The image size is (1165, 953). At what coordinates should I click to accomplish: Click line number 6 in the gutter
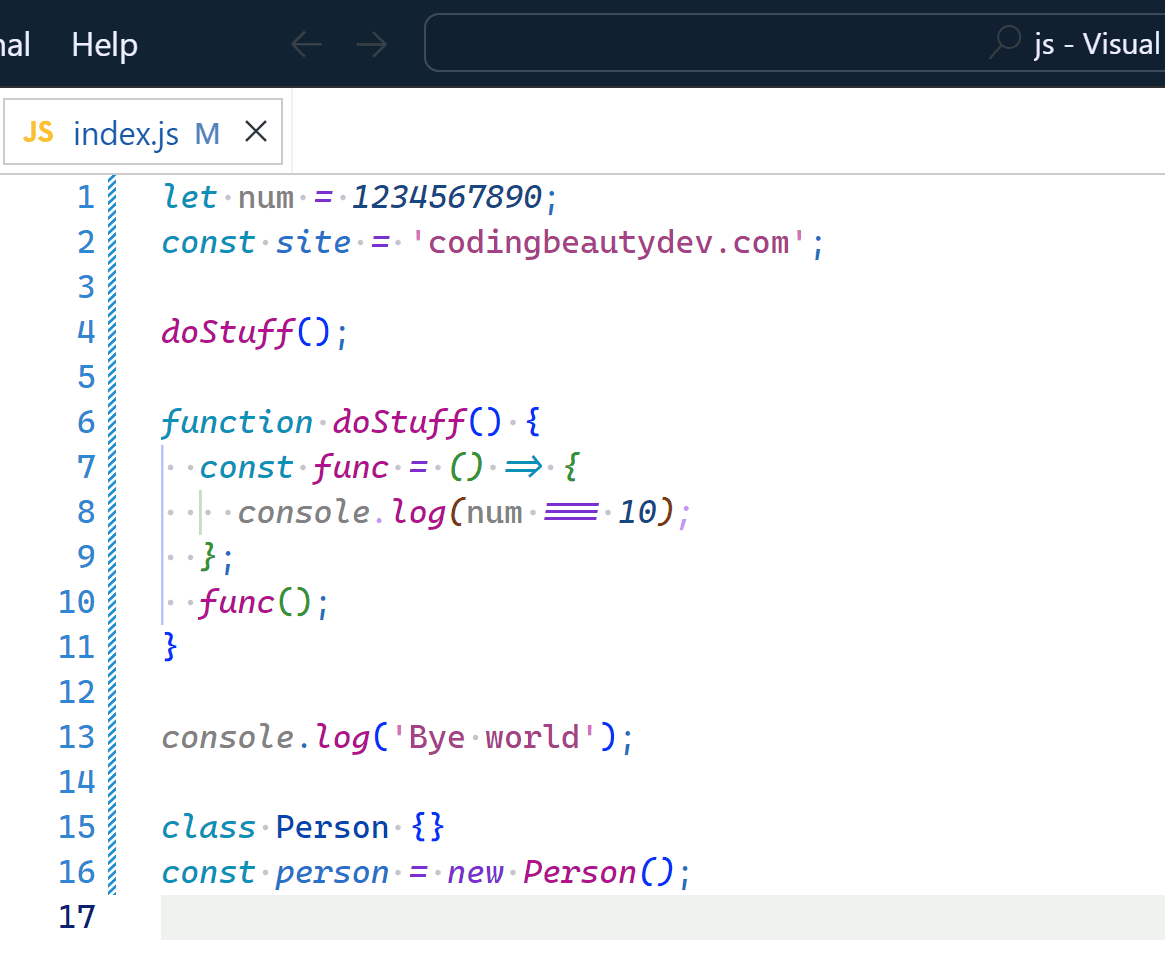pos(86,423)
